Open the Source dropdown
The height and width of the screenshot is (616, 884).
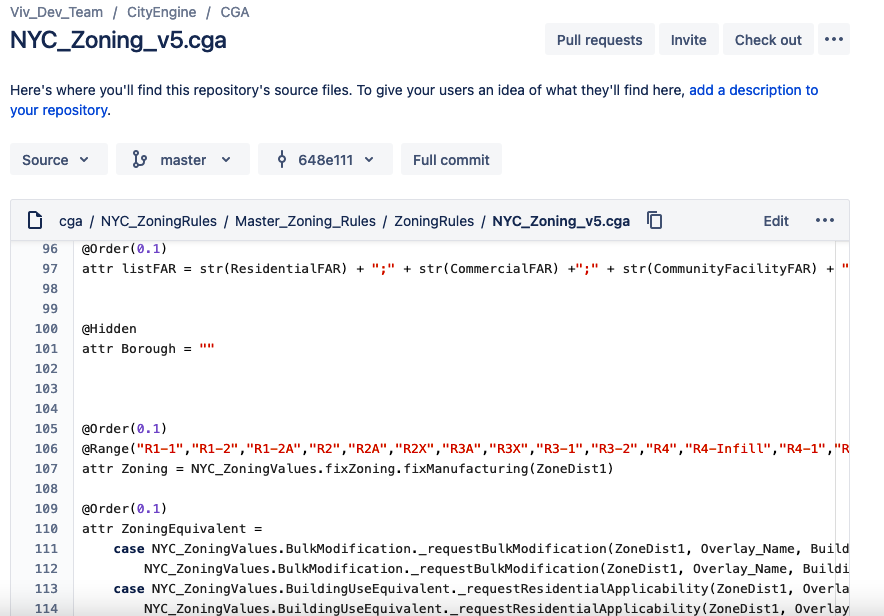tap(59, 159)
